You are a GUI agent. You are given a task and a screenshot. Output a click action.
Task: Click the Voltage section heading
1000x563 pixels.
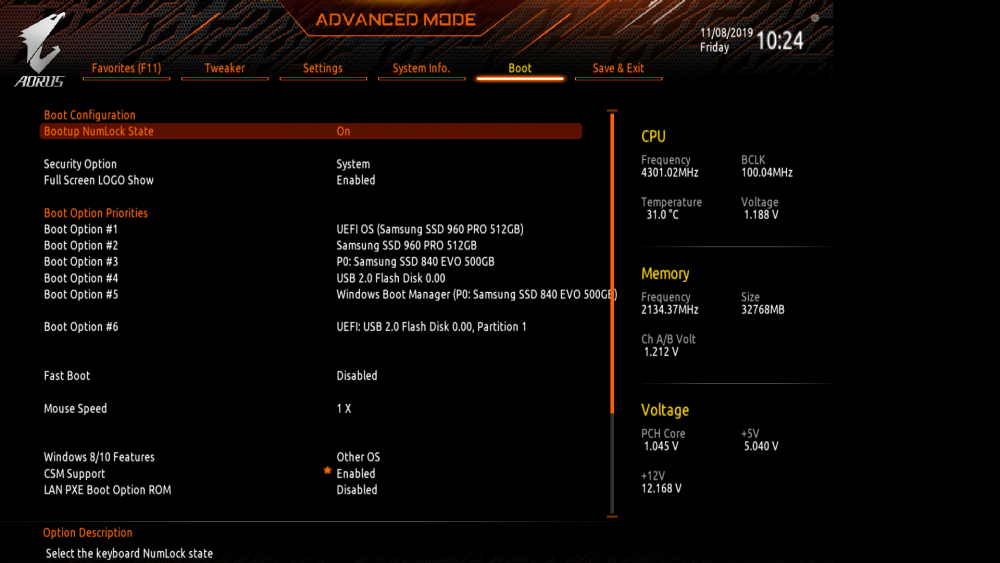coord(665,410)
